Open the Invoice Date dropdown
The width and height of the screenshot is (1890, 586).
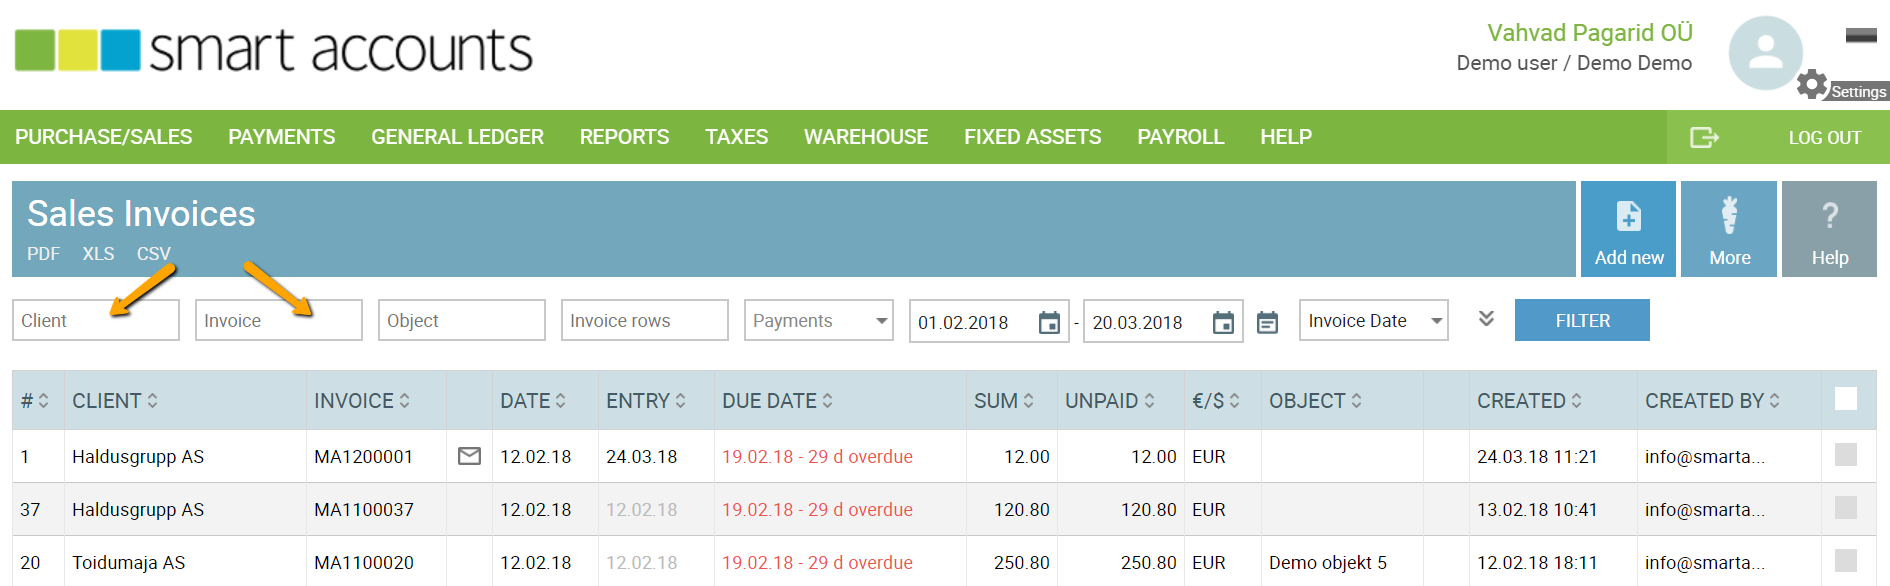(x=1374, y=320)
